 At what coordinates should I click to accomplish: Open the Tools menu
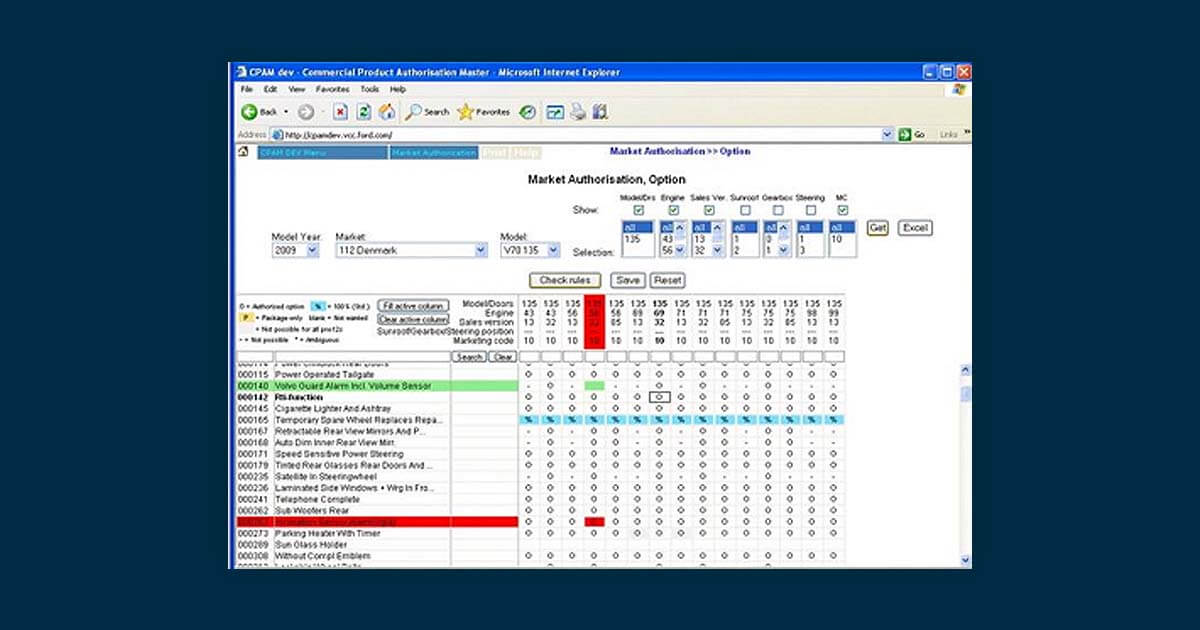(x=370, y=89)
